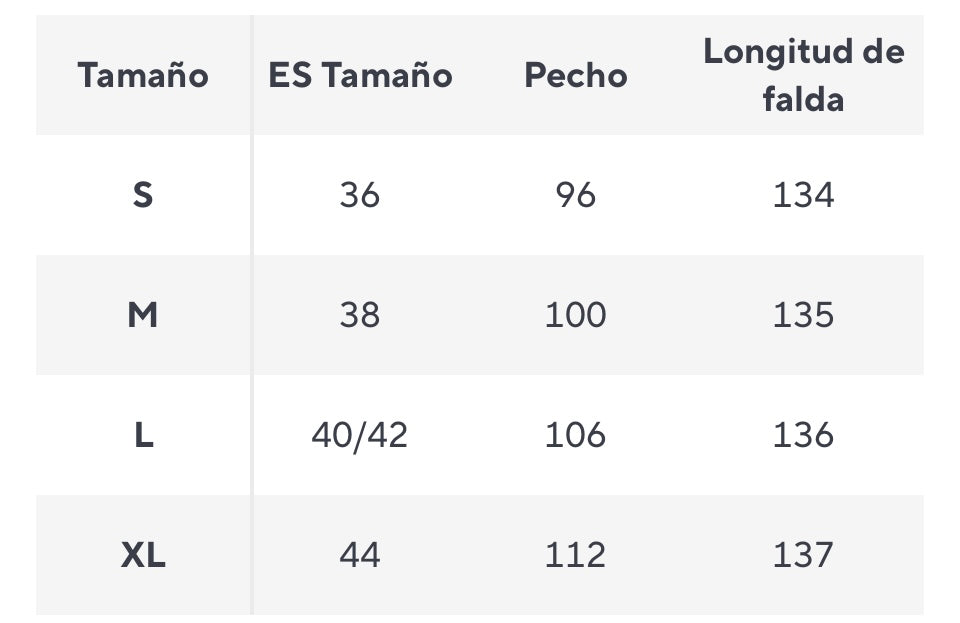
Task: Click the Pecho value 96
Action: point(576,195)
